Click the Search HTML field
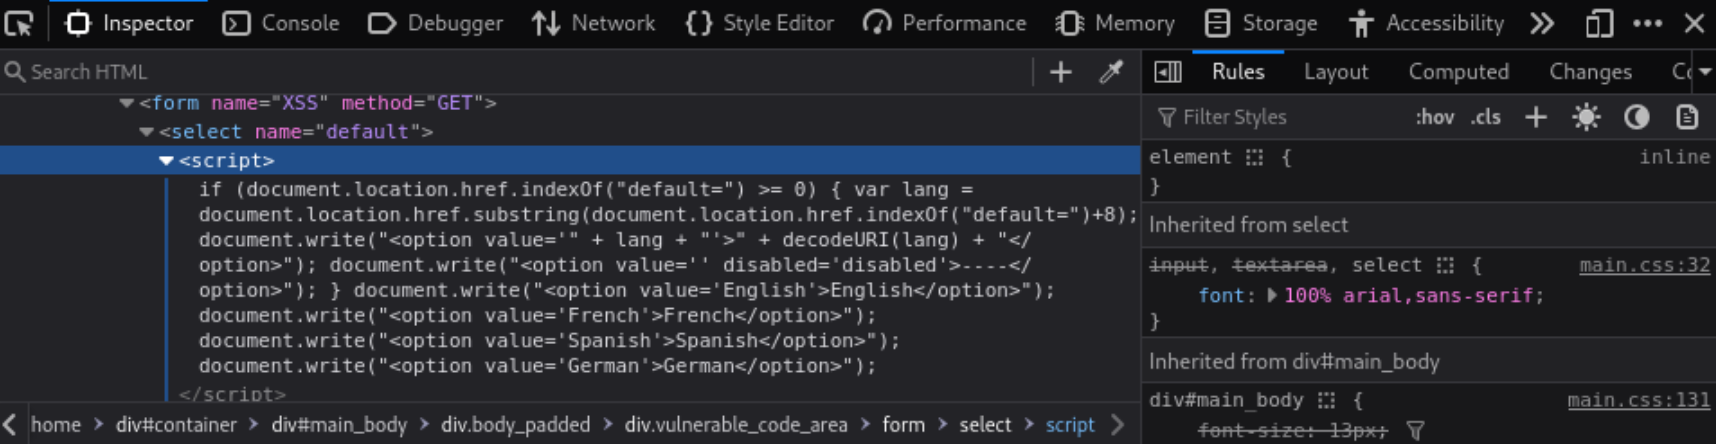Screen dimensions: 1716x444 (x=515, y=72)
